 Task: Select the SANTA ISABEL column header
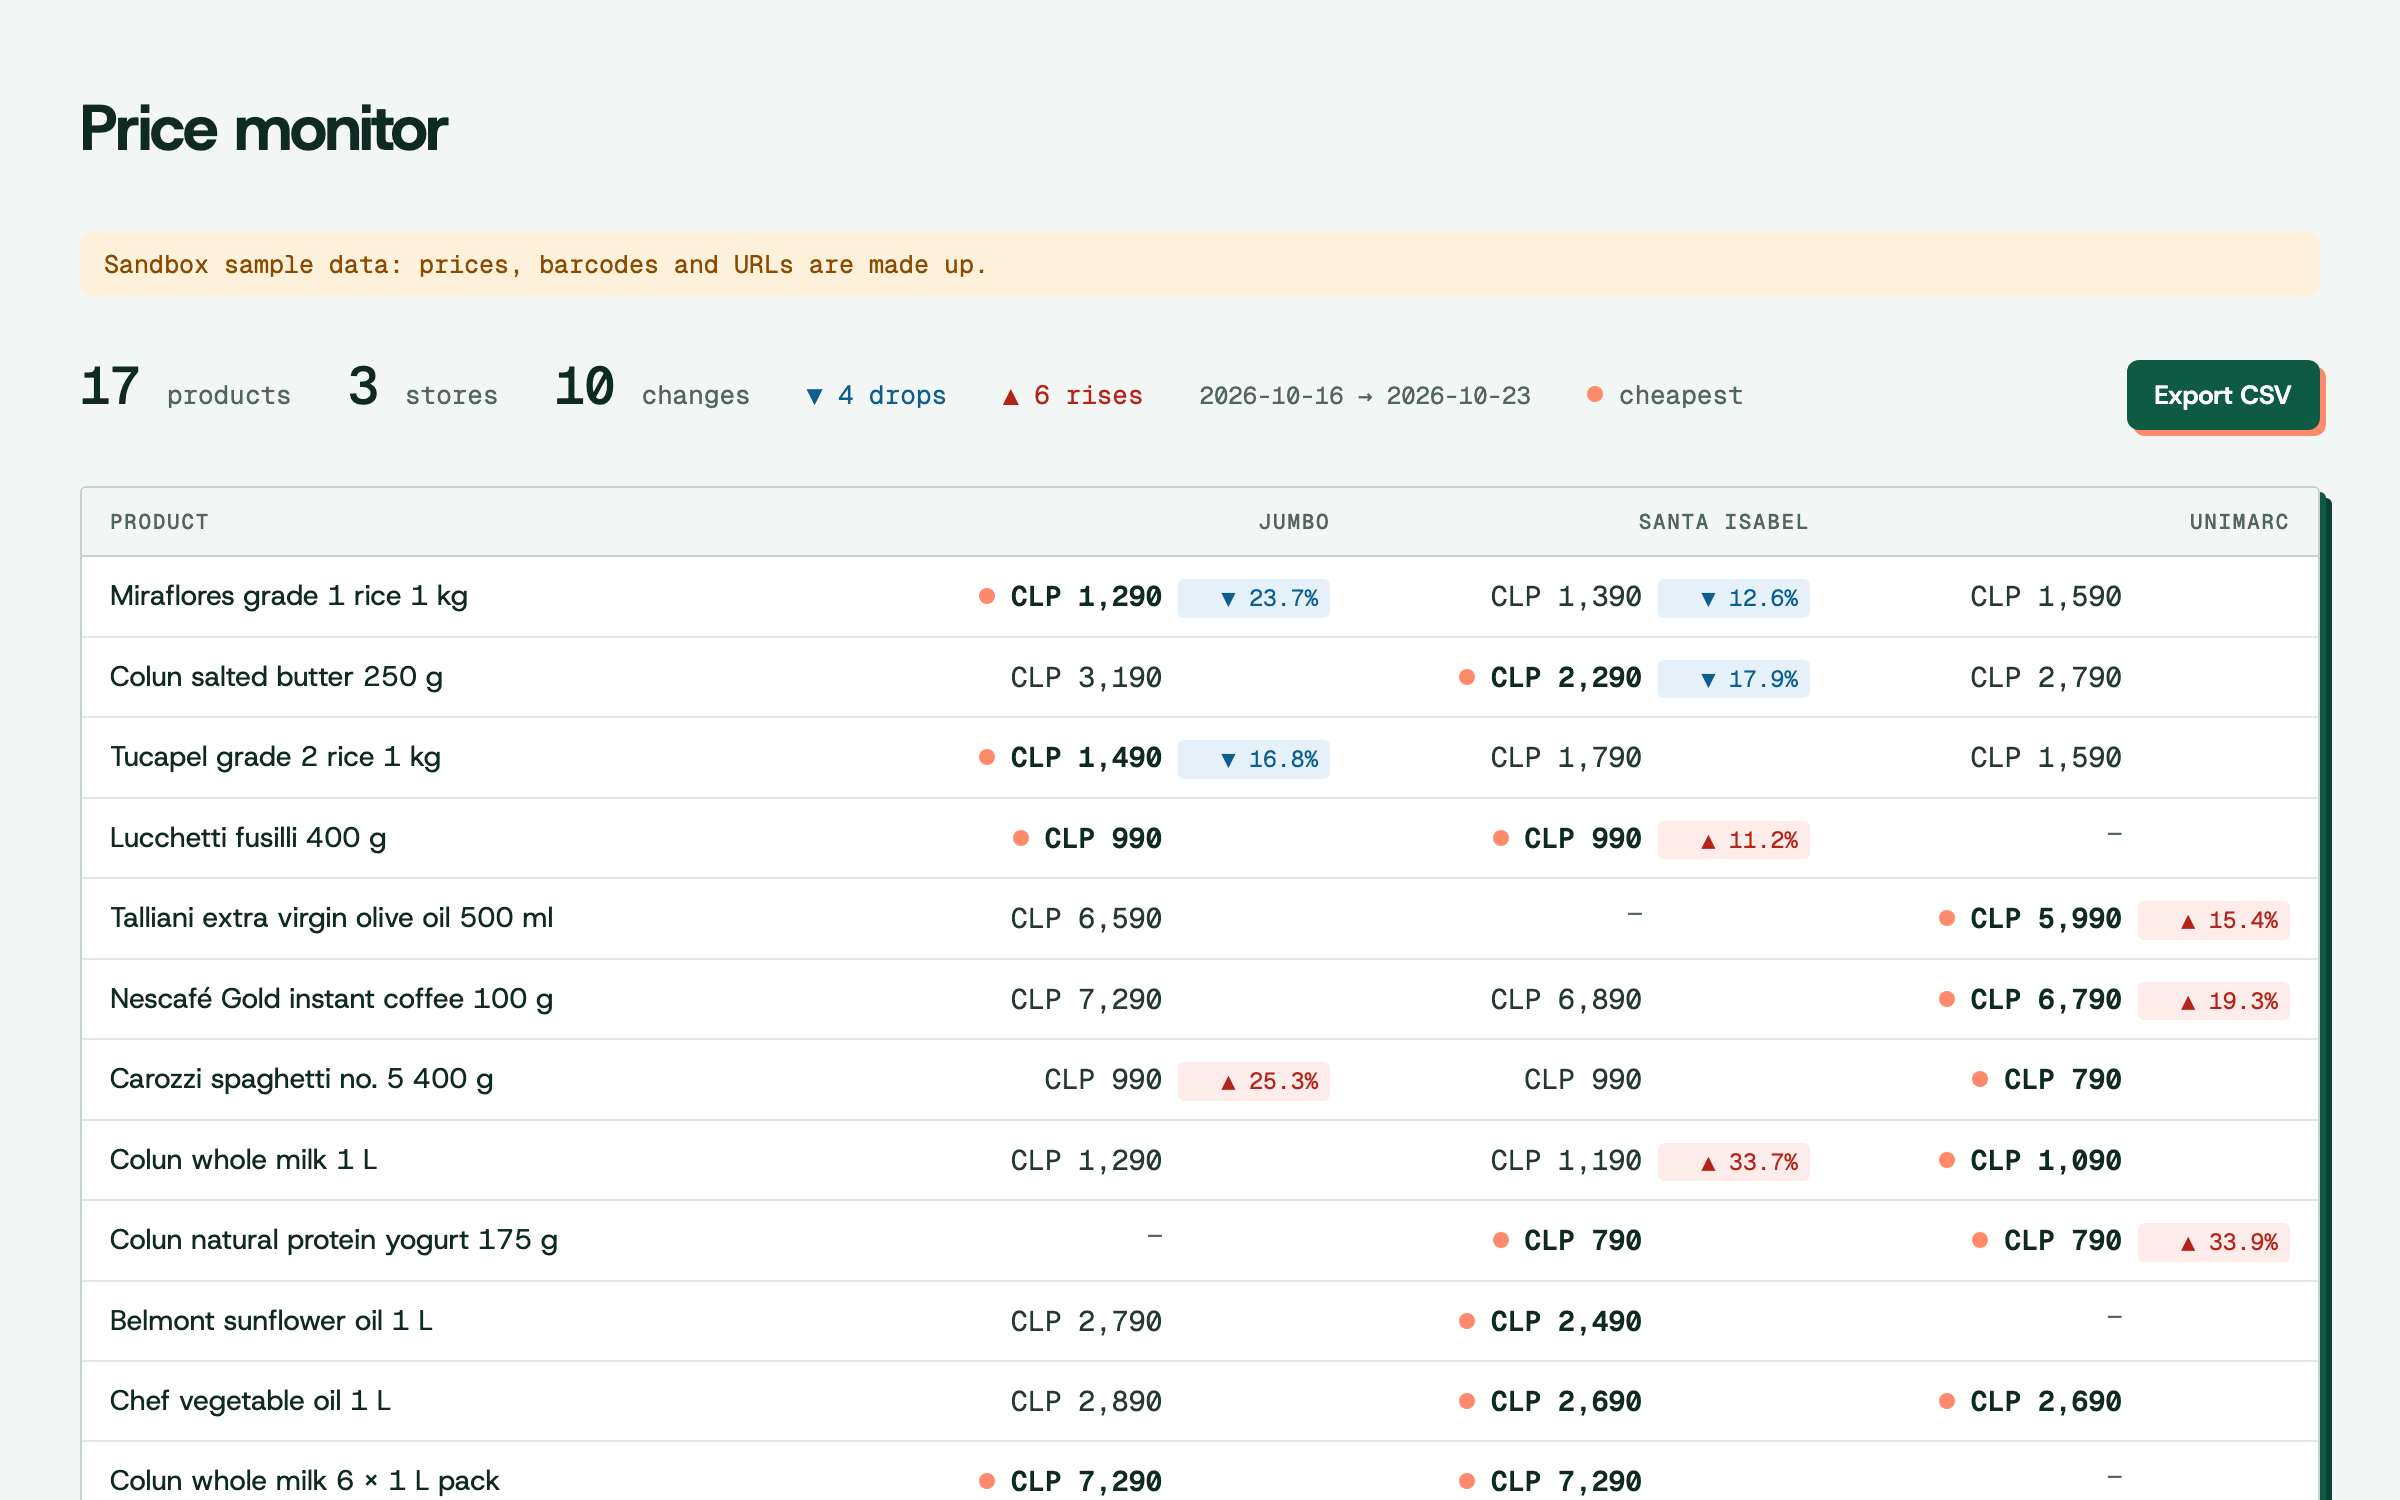click(1723, 522)
